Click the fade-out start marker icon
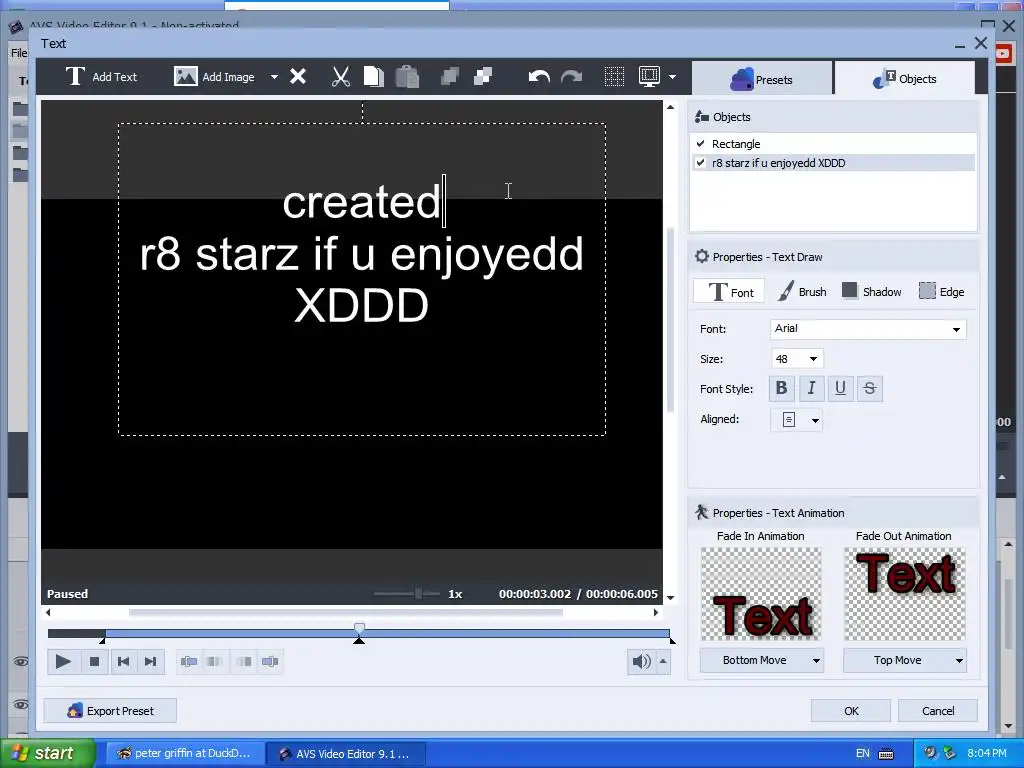The width and height of the screenshot is (1024, 768). coord(244,662)
